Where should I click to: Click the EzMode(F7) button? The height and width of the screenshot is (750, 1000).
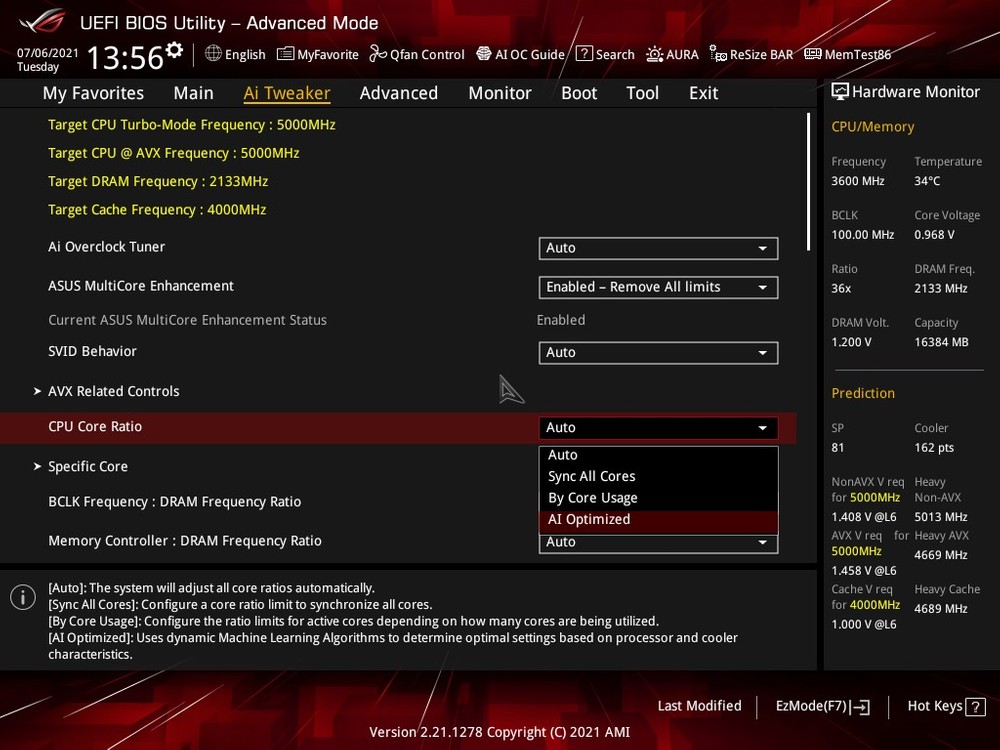[x=822, y=706]
